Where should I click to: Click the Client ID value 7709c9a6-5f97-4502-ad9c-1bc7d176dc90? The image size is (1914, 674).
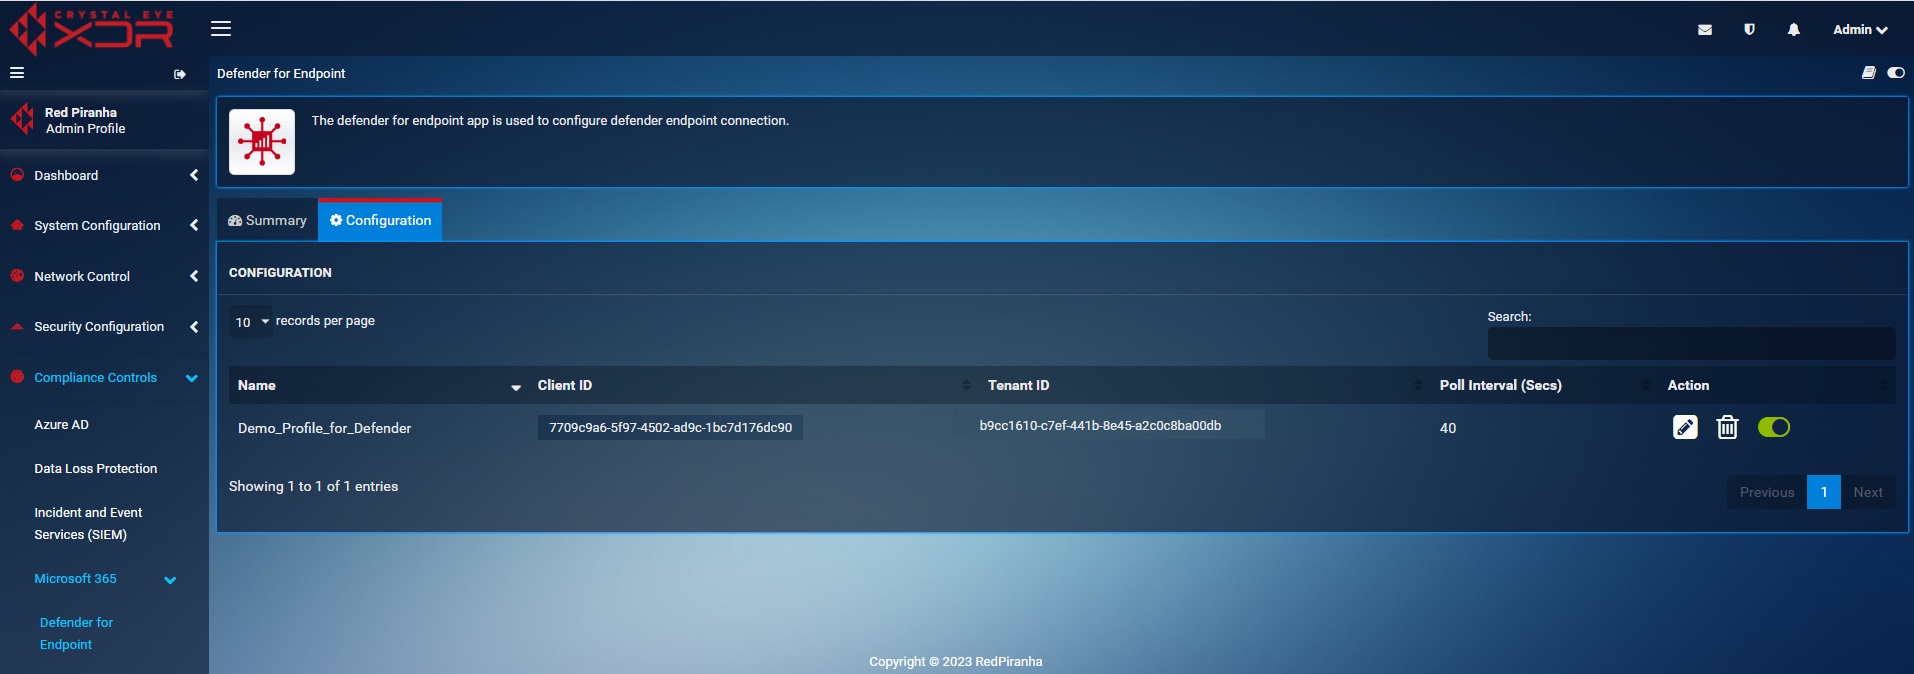click(x=670, y=428)
